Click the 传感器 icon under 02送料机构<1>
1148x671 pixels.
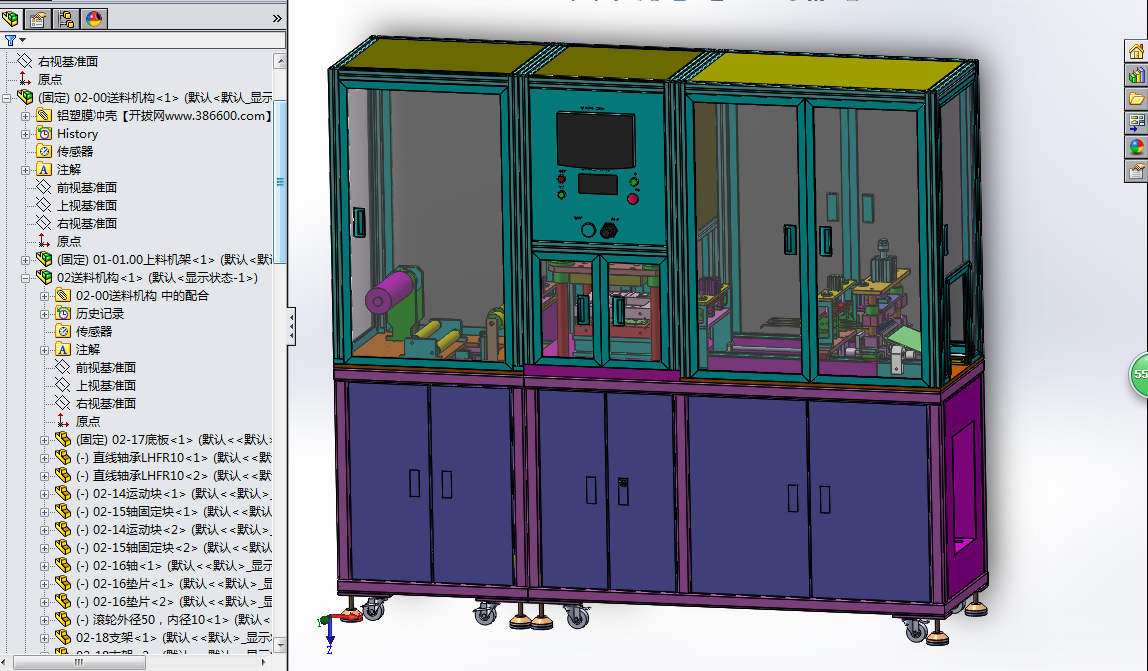[63, 331]
